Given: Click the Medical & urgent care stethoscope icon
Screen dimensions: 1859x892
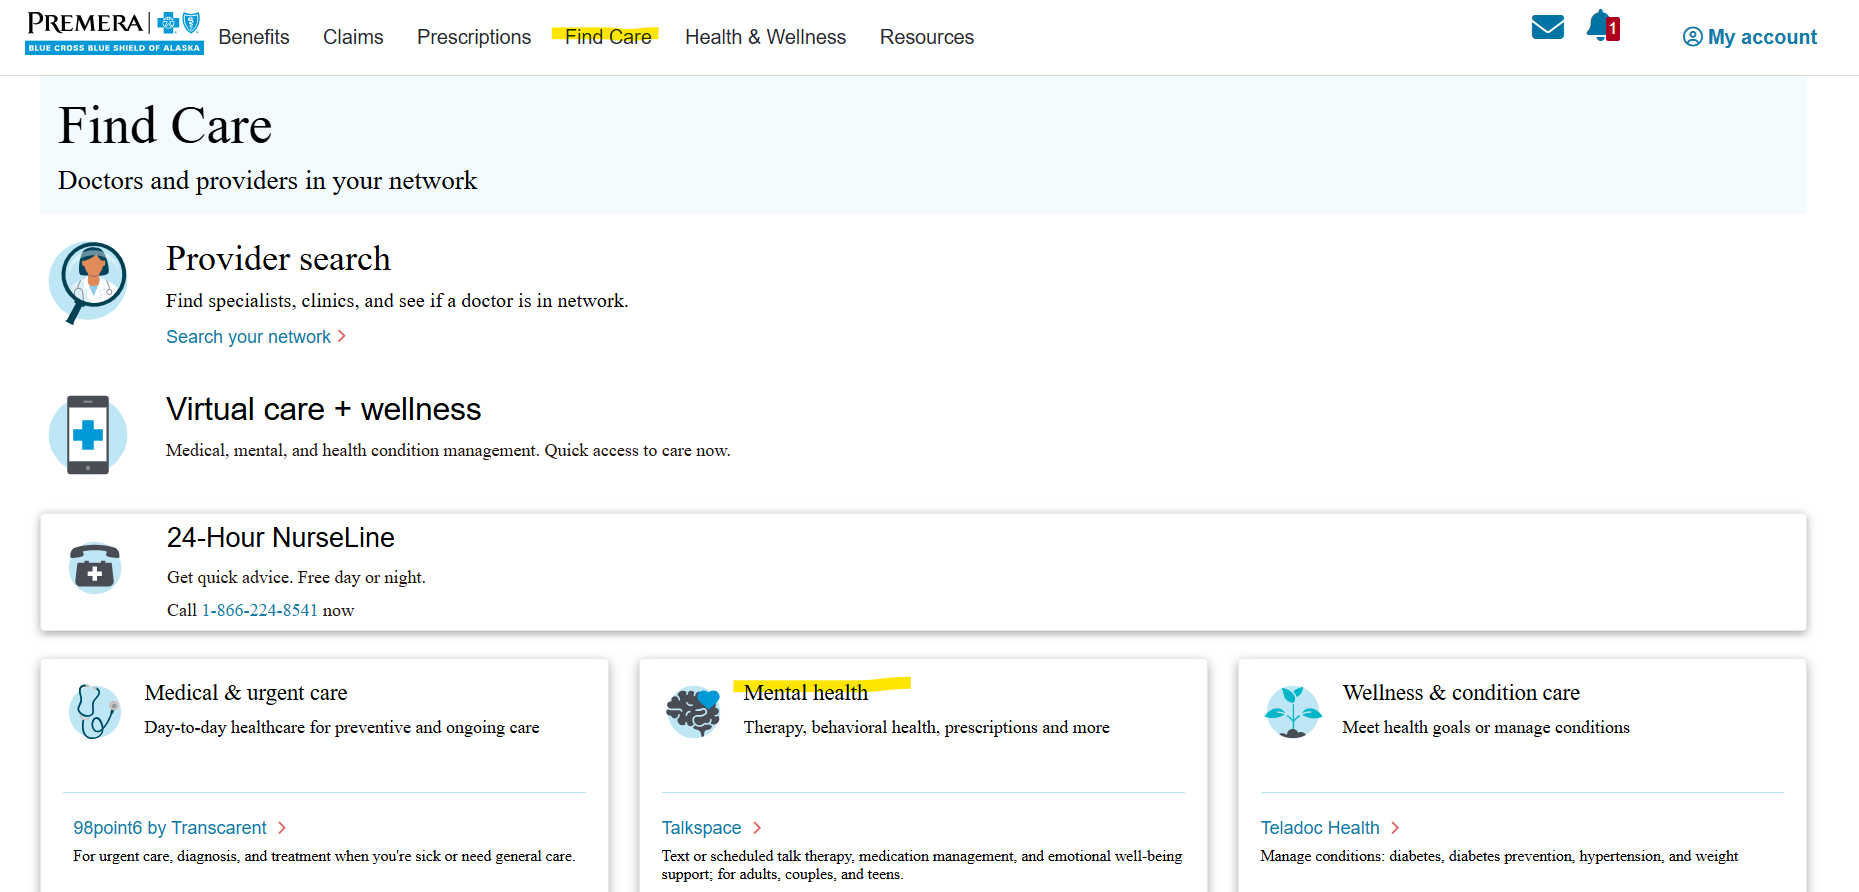Looking at the screenshot, I should click(x=95, y=711).
